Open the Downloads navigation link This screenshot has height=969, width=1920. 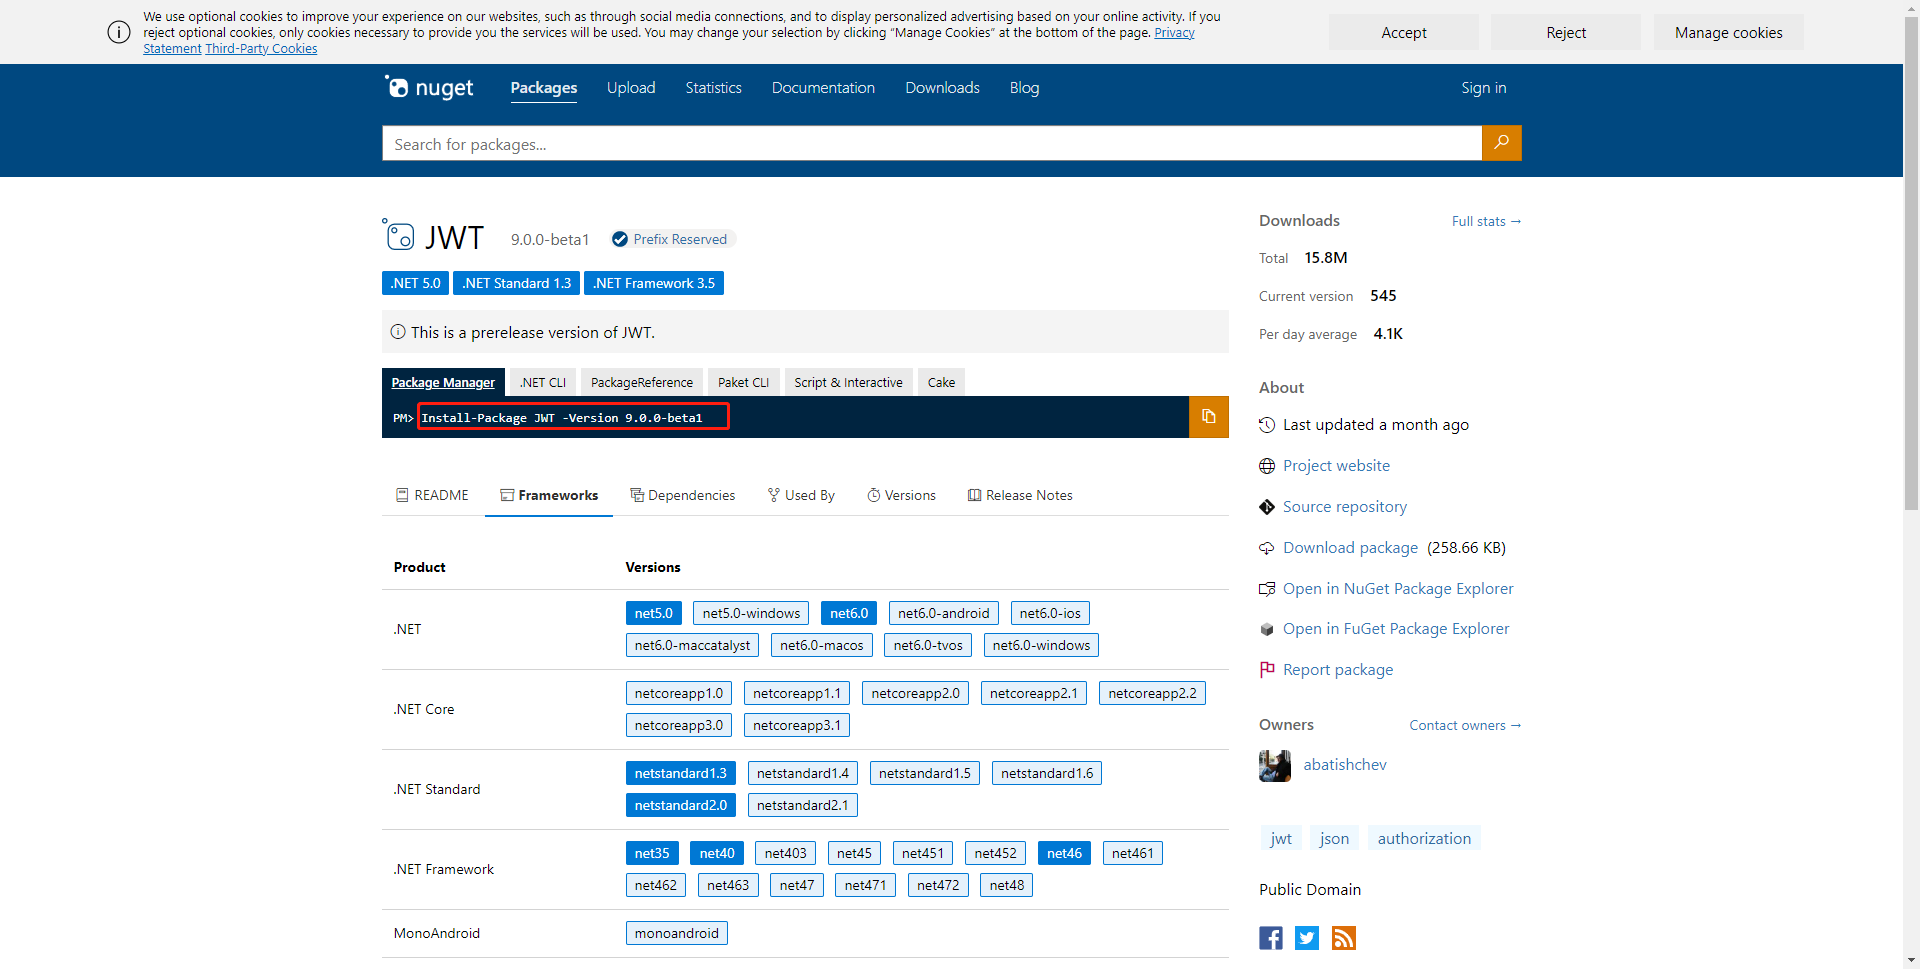point(942,88)
